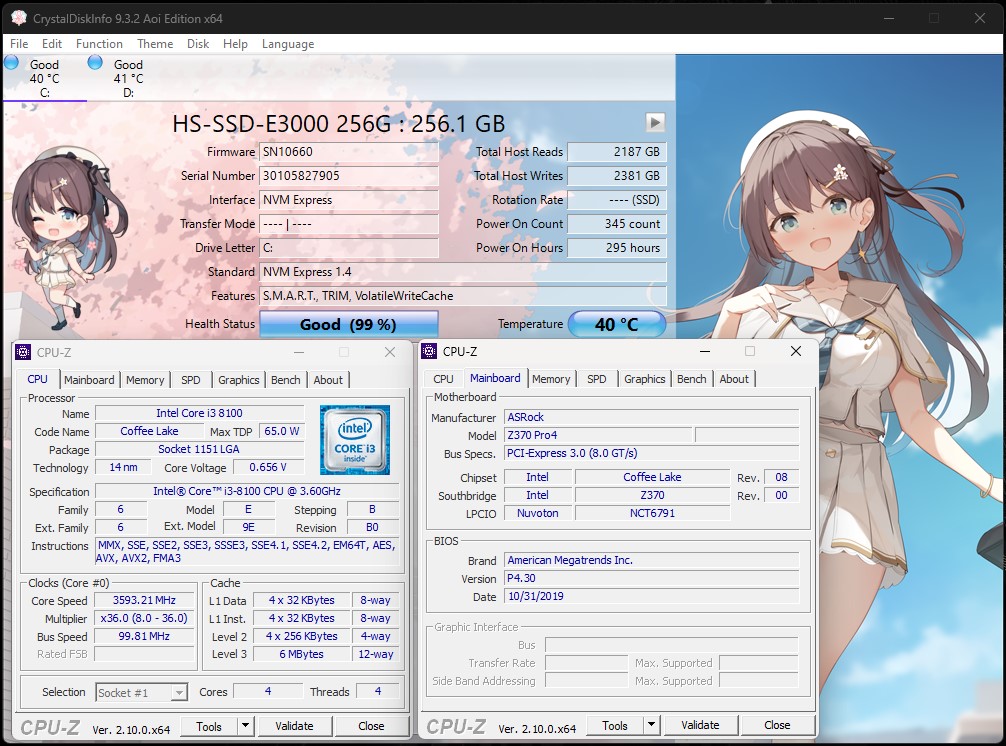The width and height of the screenshot is (1006, 746).
Task: Expand Tools dropdown arrow in right CPU-Z window
Action: (651, 725)
